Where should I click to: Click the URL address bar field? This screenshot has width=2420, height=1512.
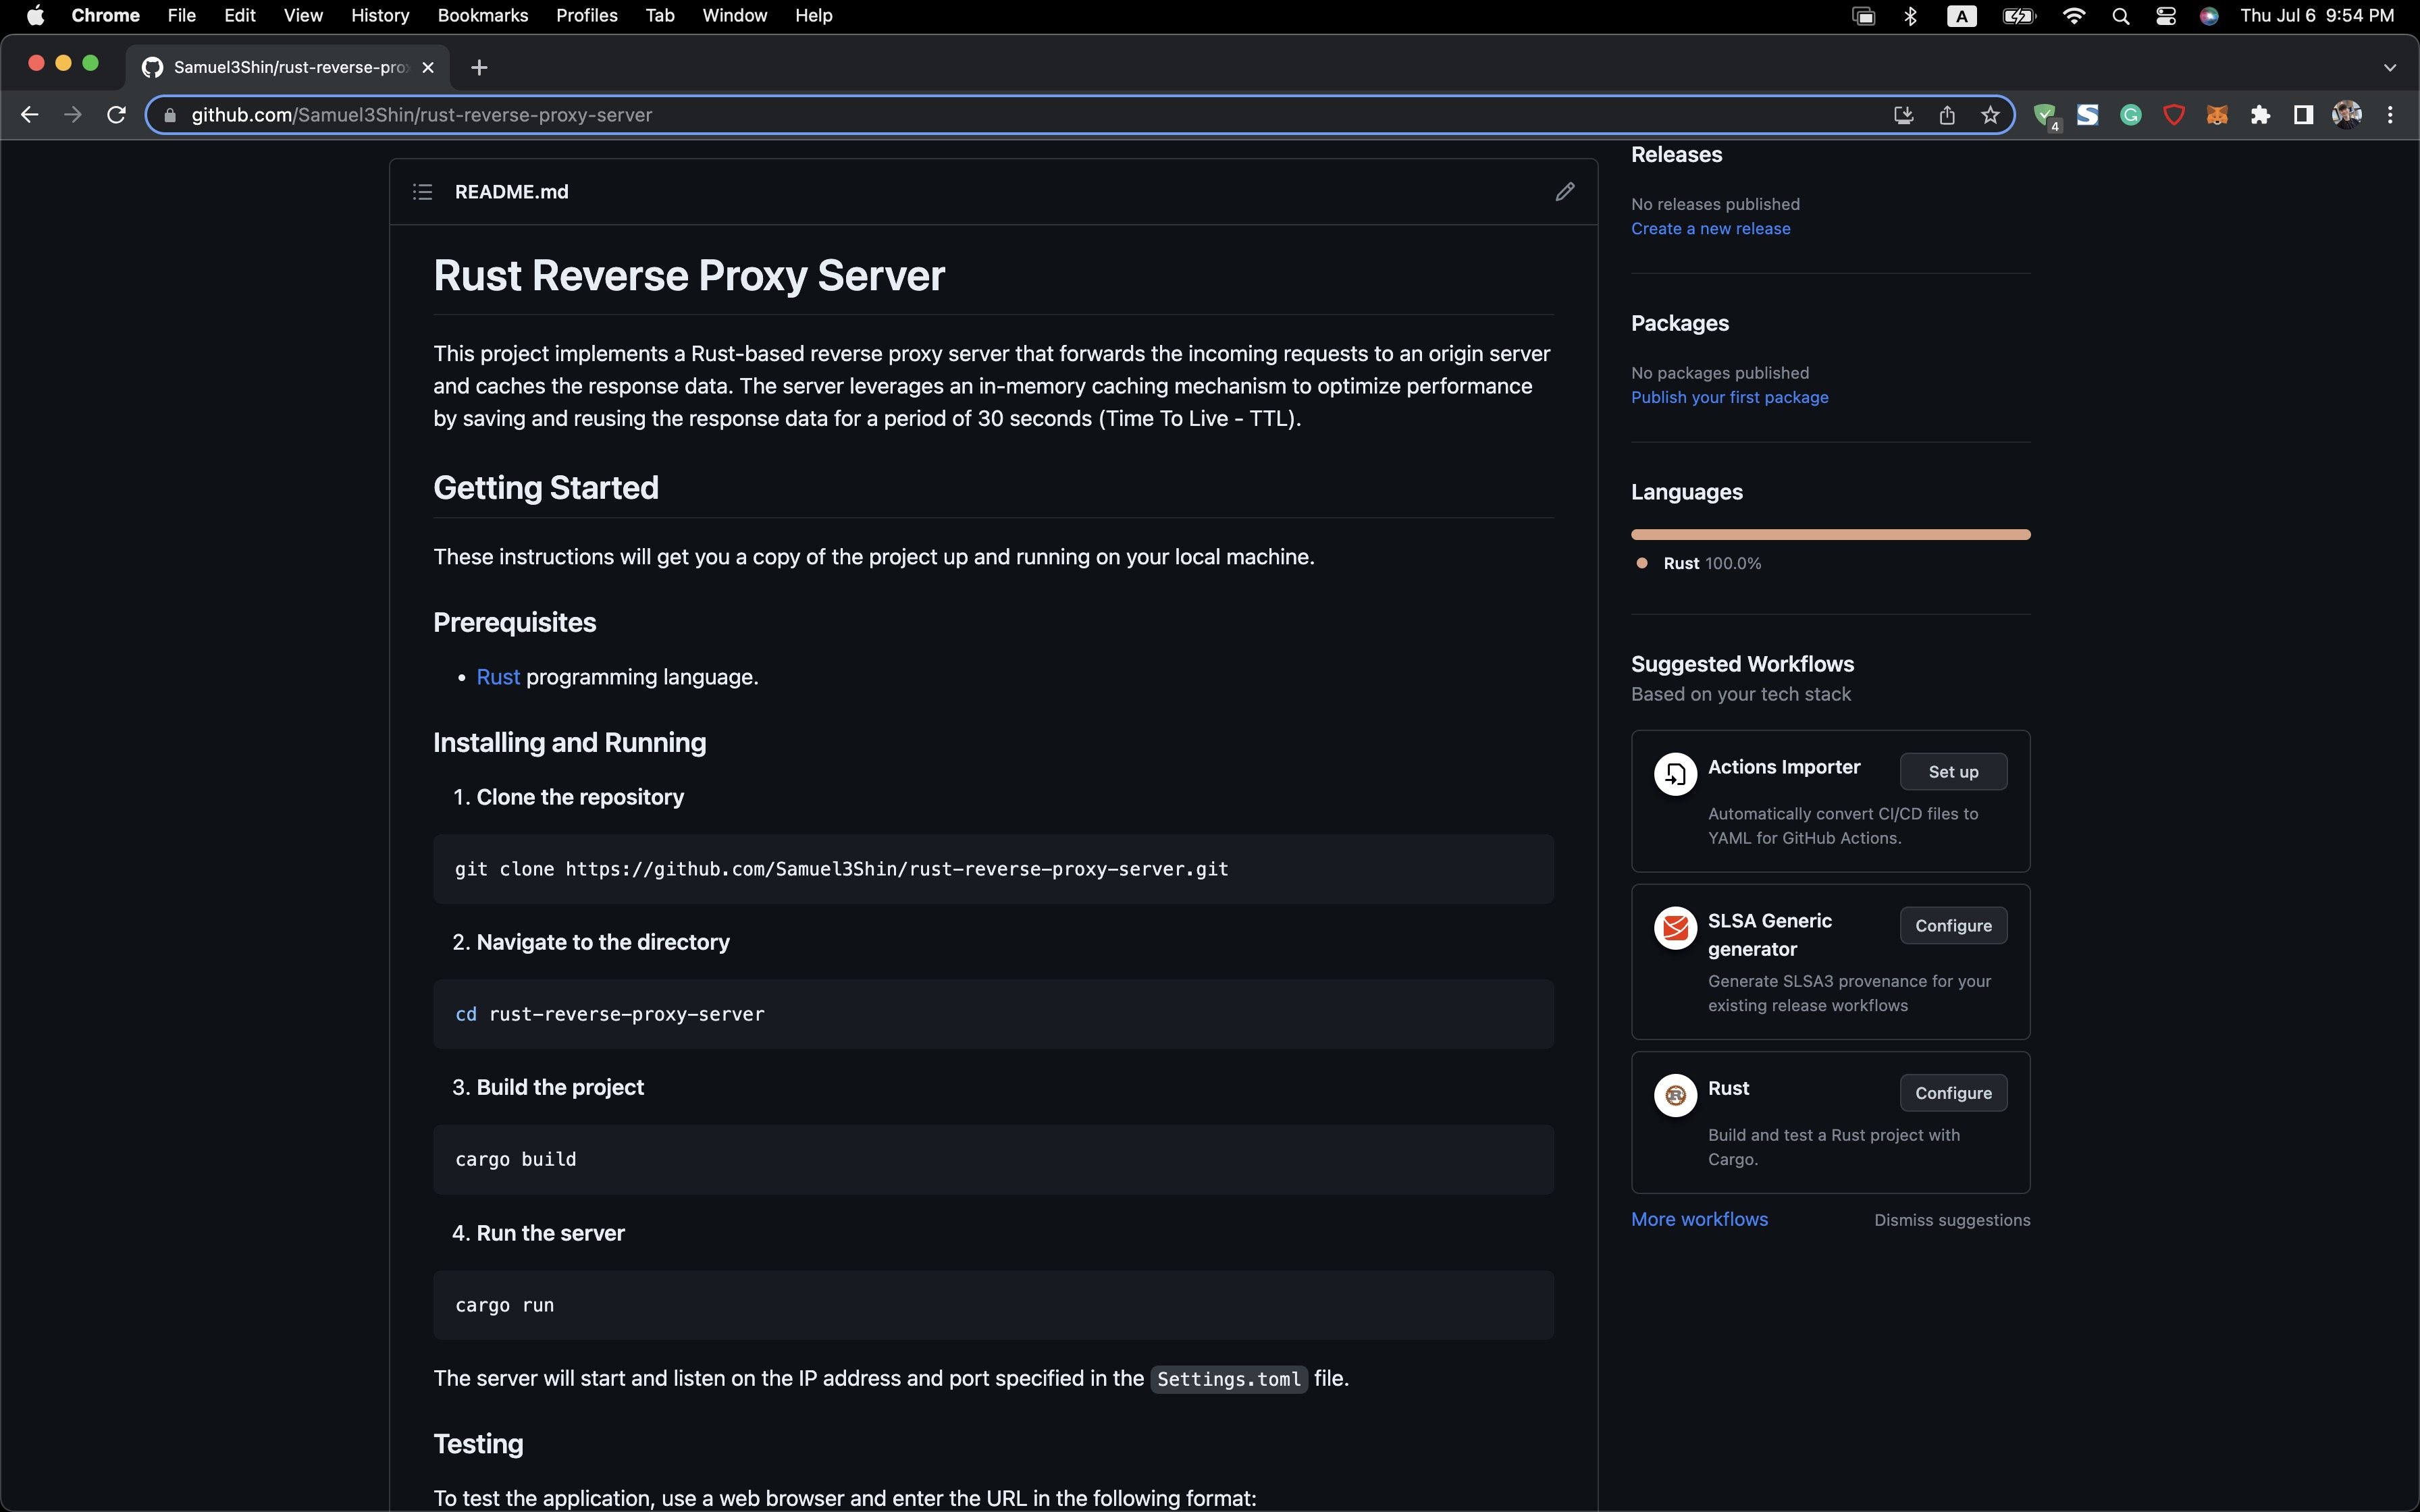[1000, 115]
